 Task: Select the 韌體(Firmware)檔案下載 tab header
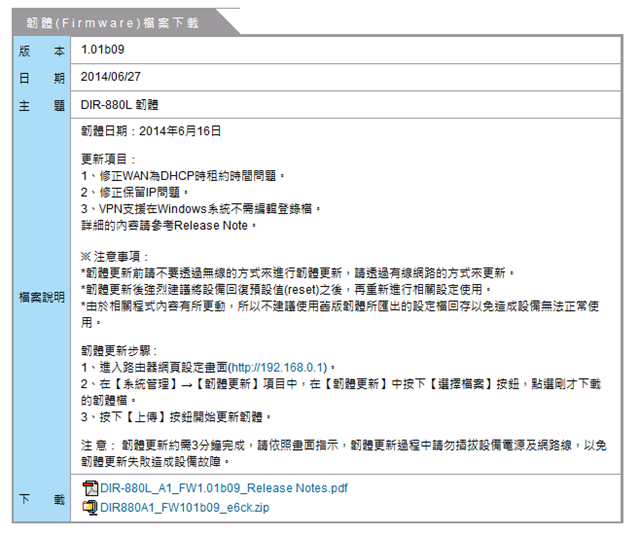pyautogui.click(x=113, y=23)
